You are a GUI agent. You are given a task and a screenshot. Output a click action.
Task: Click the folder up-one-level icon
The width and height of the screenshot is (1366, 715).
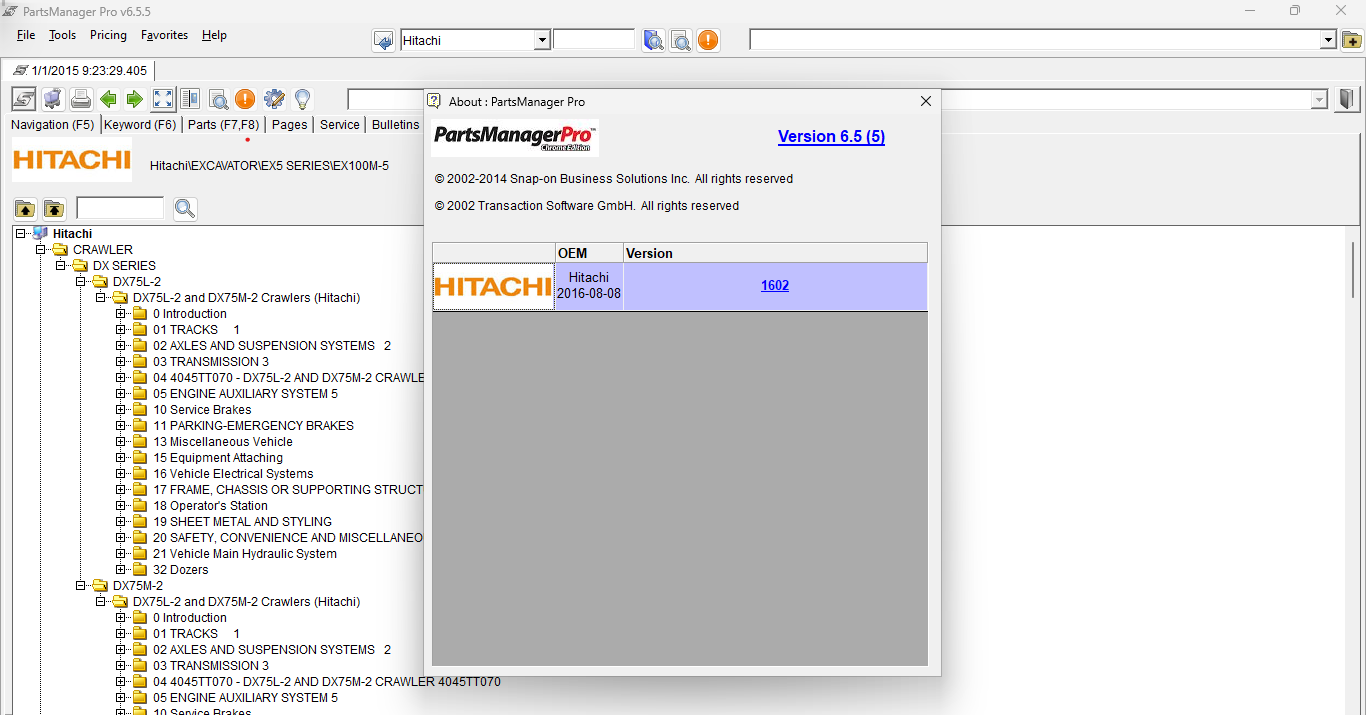[x=25, y=209]
